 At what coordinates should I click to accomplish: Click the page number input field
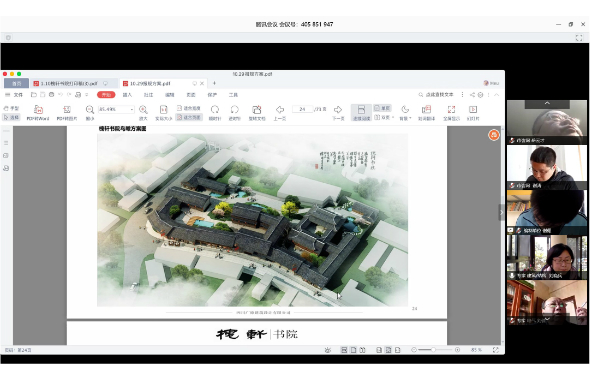[x=302, y=109]
